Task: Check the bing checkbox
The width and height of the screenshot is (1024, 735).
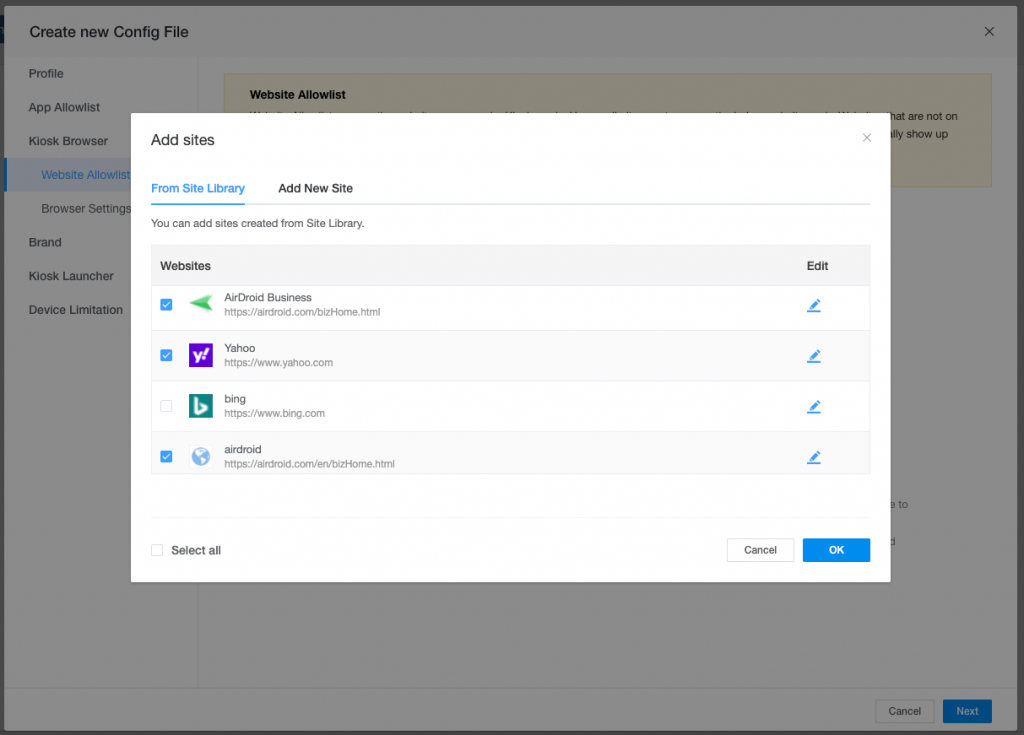Action: (167, 406)
